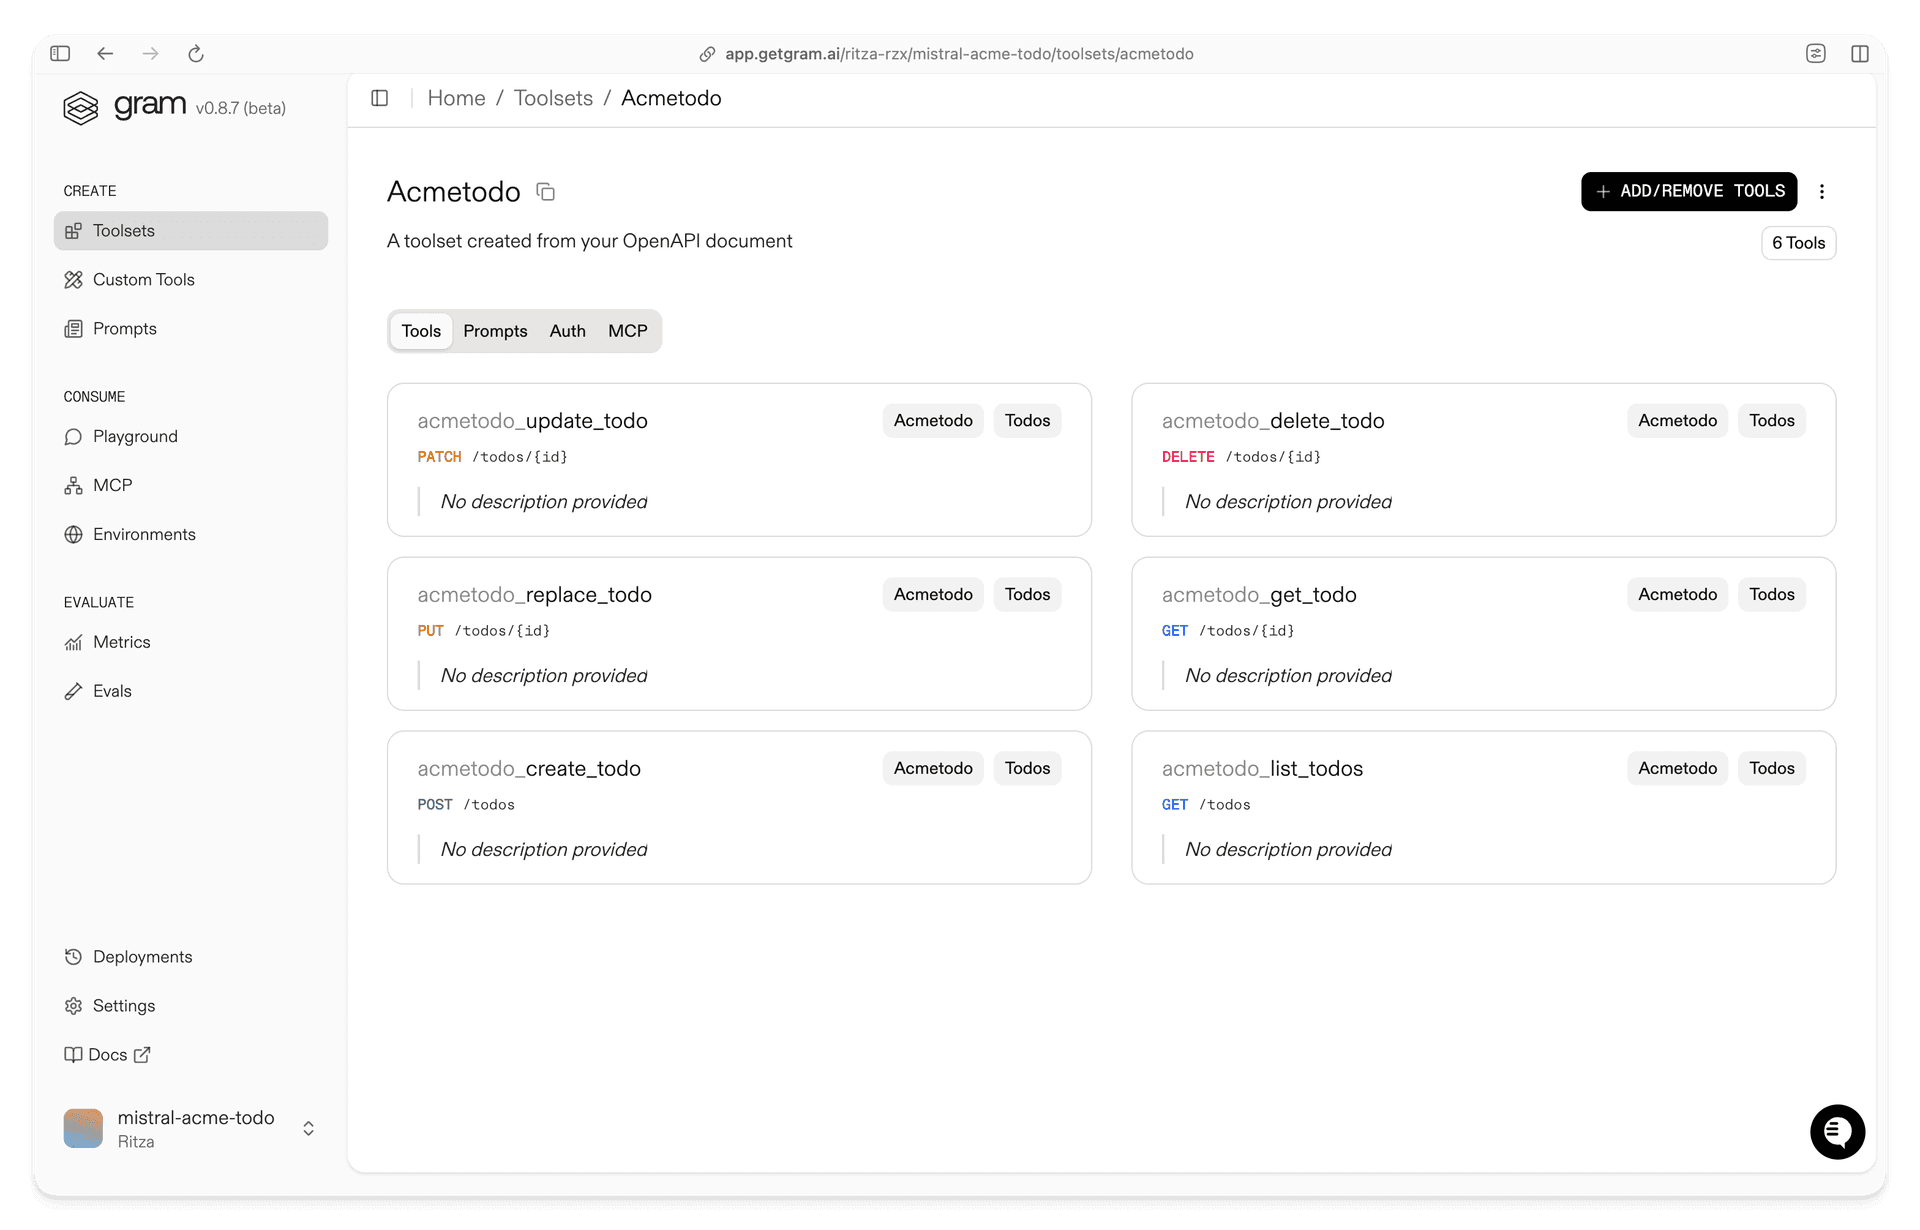This screenshot has height=1230, width=1920.
Task: View Metrics under Evaluate
Action: (122, 642)
